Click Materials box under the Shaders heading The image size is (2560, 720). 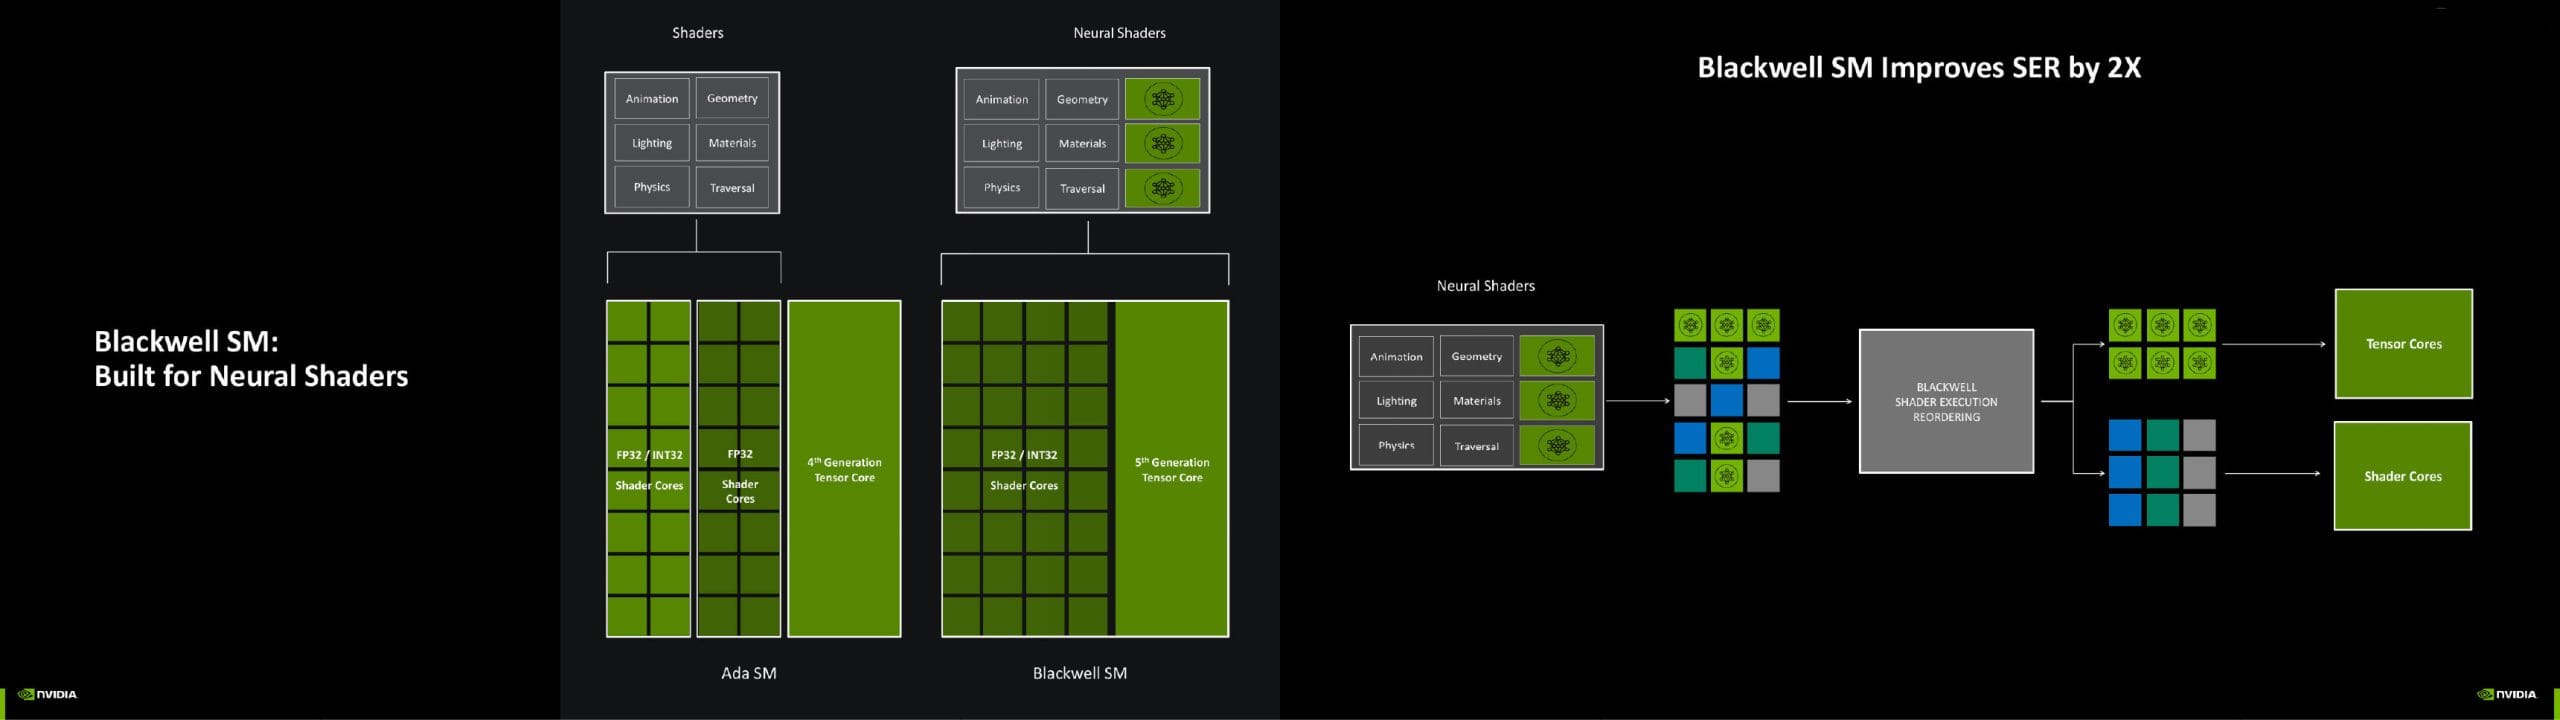[732, 143]
